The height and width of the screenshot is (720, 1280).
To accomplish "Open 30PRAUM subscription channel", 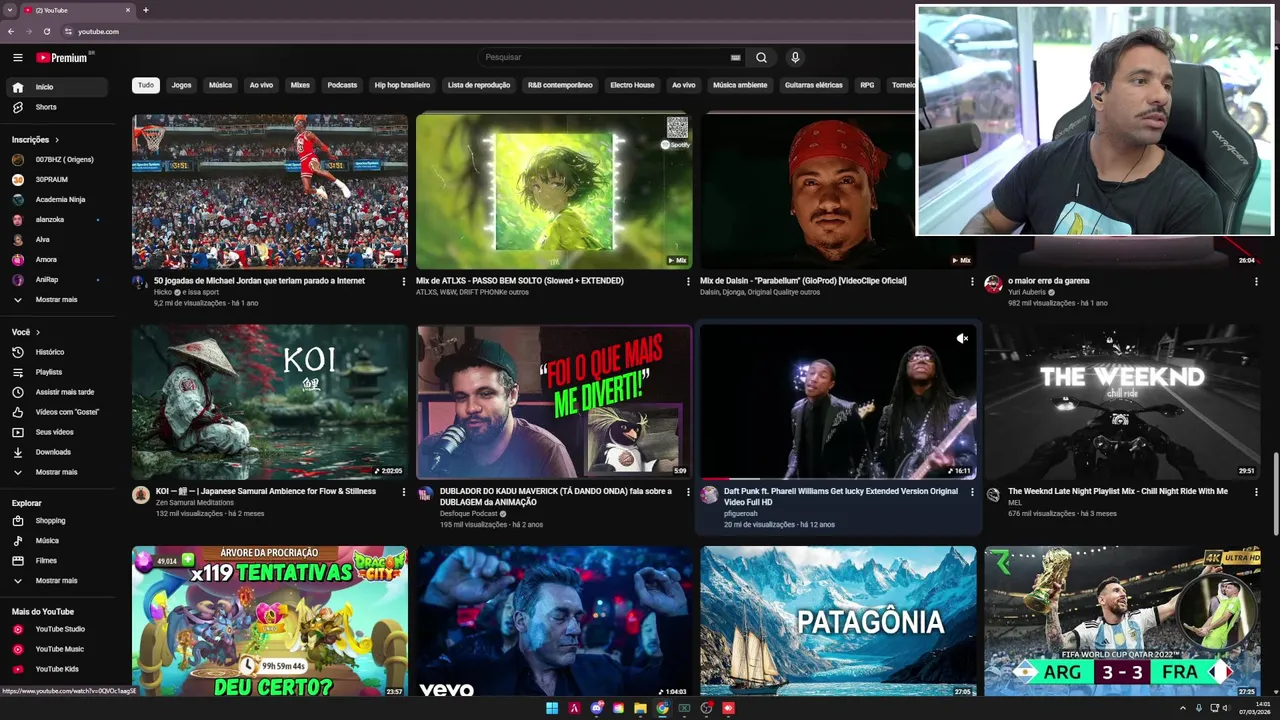I will coord(58,180).
